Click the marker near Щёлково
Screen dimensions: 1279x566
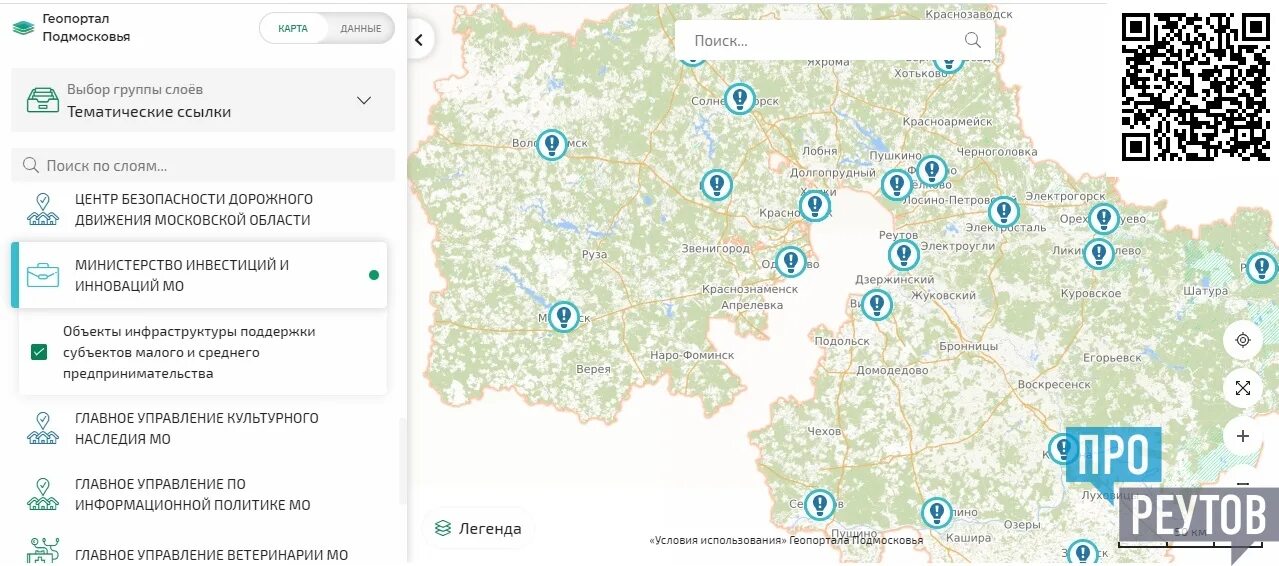(932, 171)
